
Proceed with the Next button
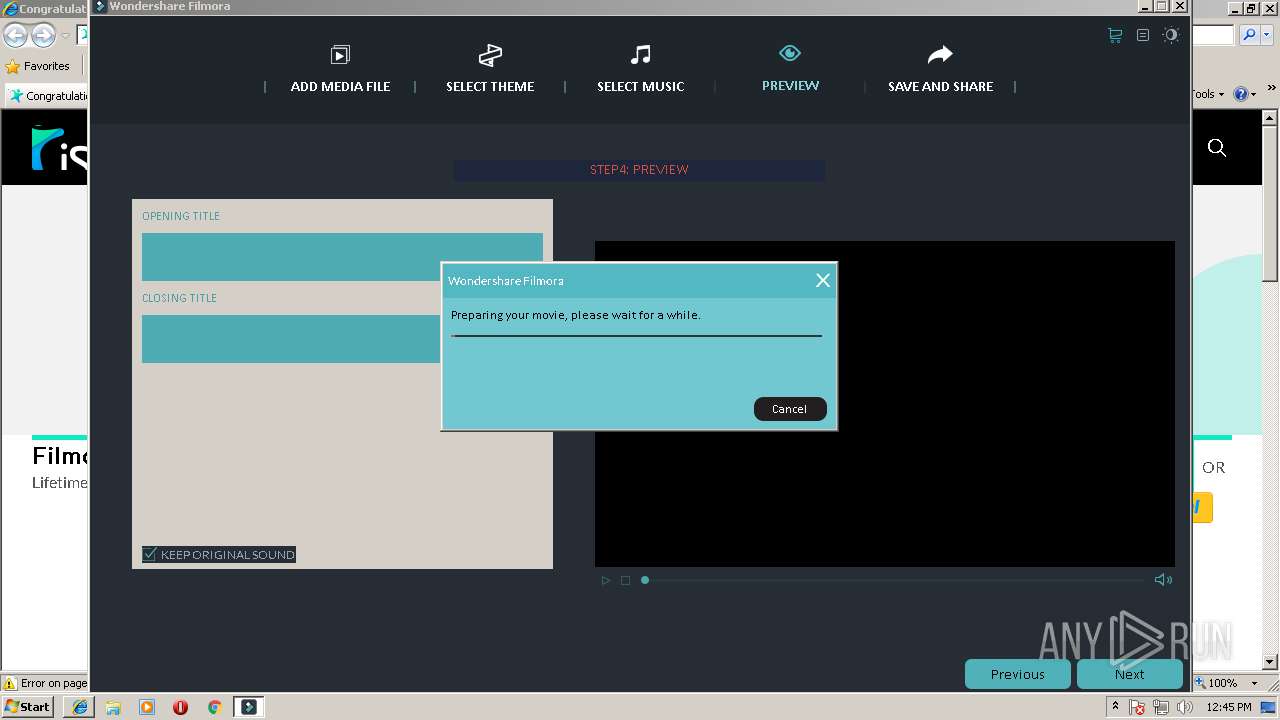pos(1130,674)
